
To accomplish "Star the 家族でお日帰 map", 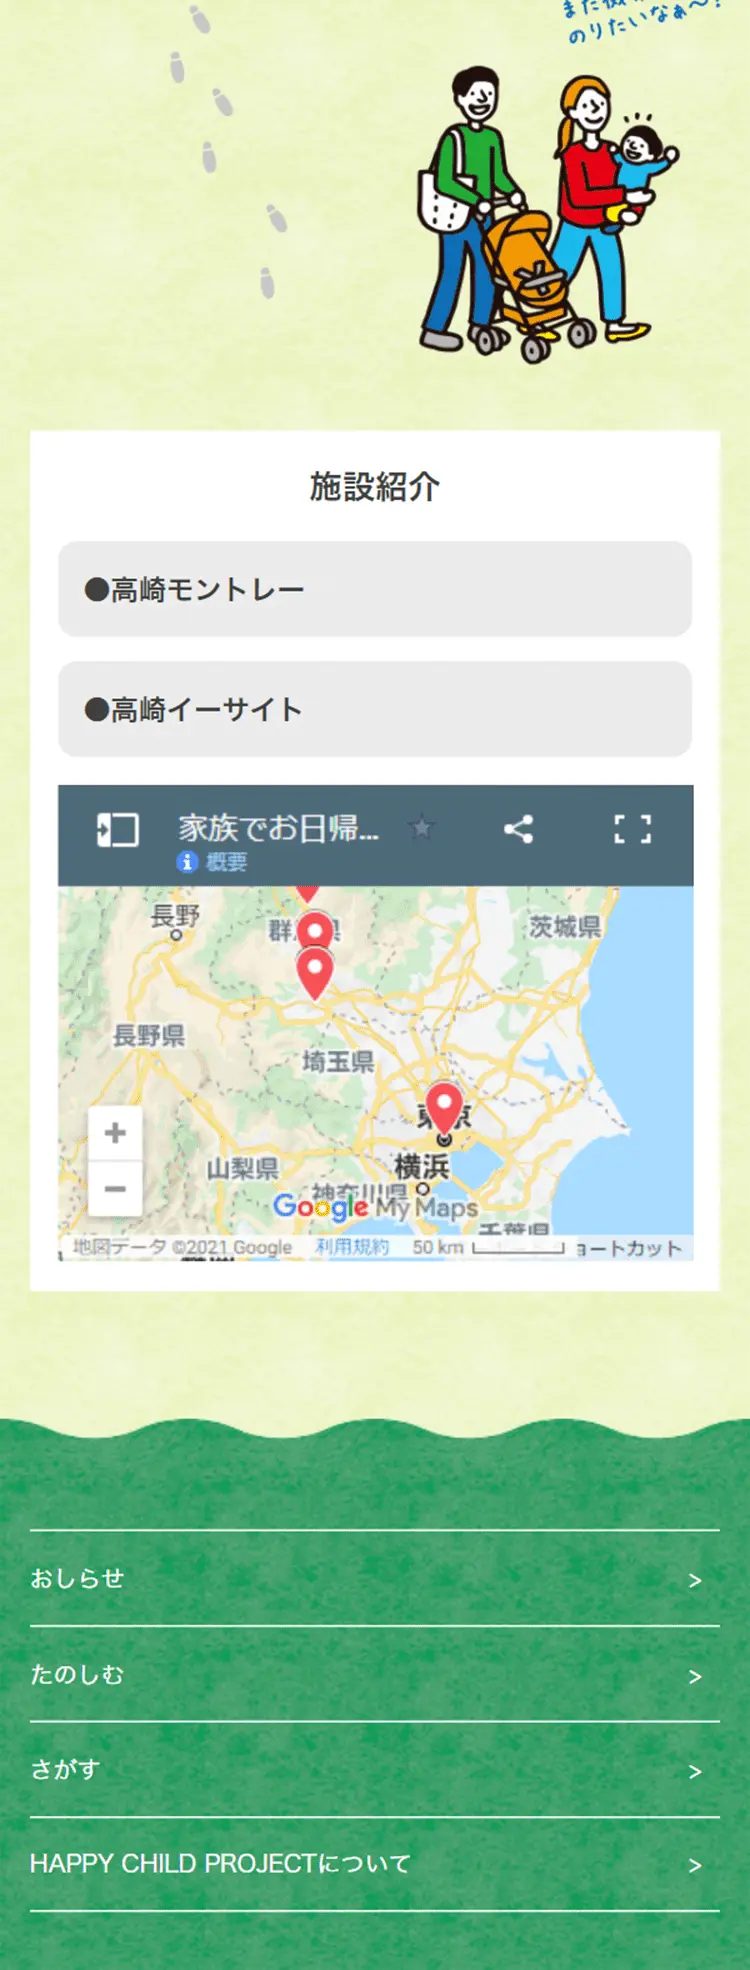I will coord(422,828).
